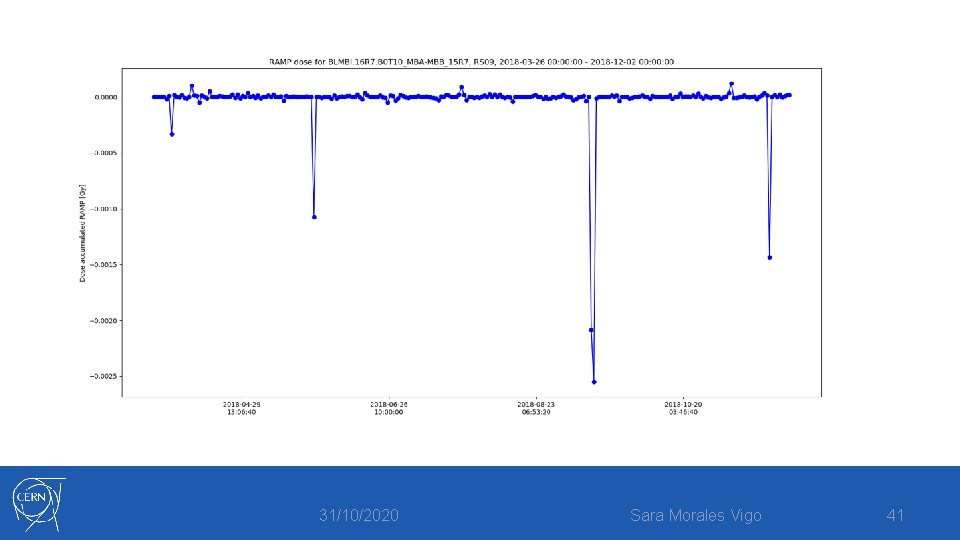Image resolution: width=960 pixels, height=540 pixels.
Task: Click the 2018-06-26 x-axis tick label
Action: click(x=389, y=408)
